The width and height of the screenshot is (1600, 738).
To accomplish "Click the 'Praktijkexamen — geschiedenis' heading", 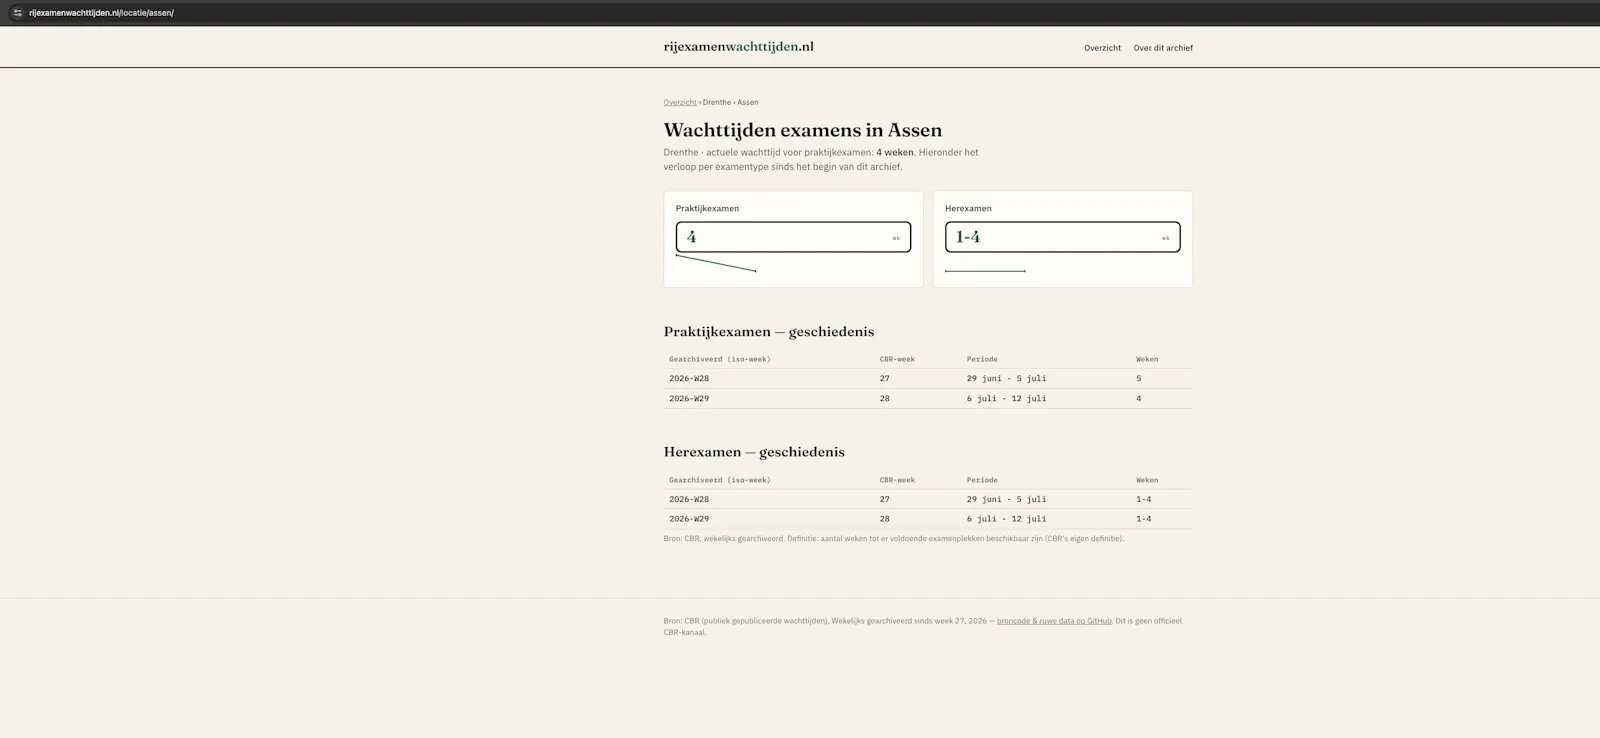I will point(769,331).
